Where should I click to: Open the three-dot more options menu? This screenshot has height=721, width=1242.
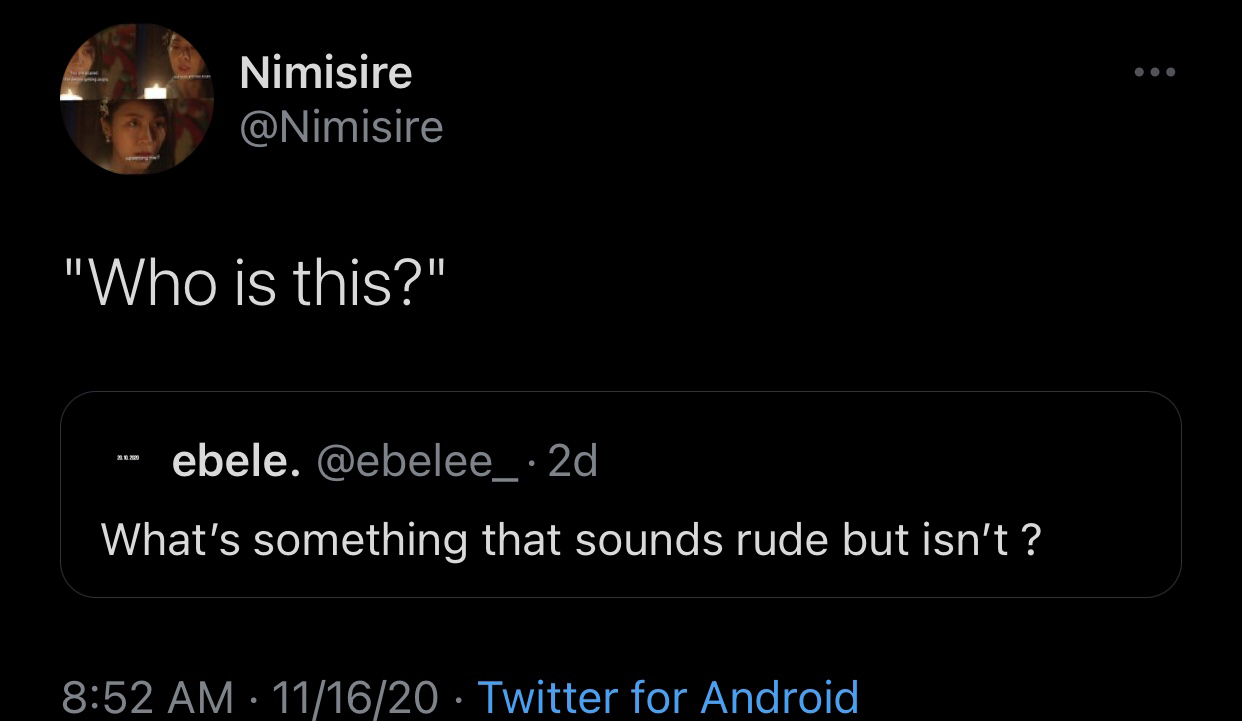point(1155,72)
